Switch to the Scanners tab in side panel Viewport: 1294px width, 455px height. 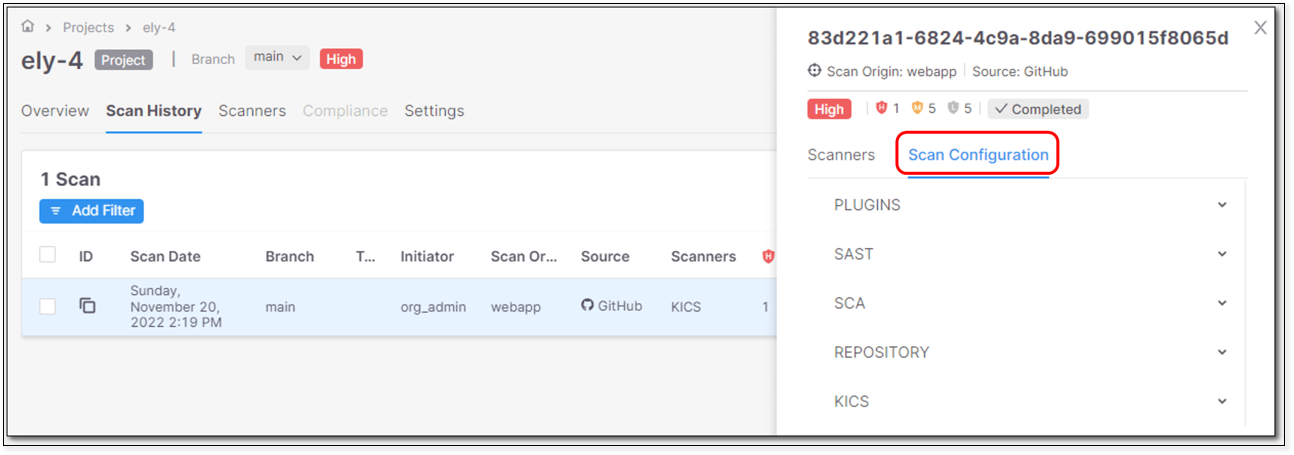point(841,155)
